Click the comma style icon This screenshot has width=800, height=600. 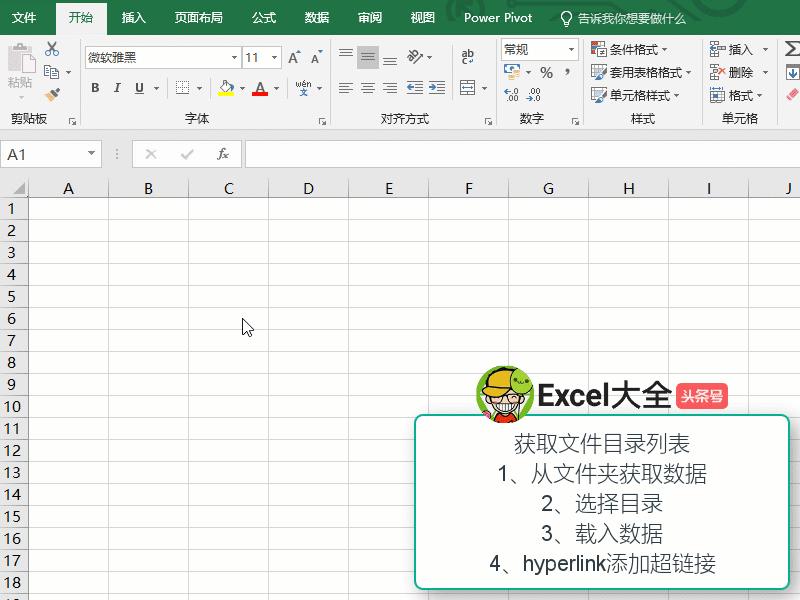(568, 71)
